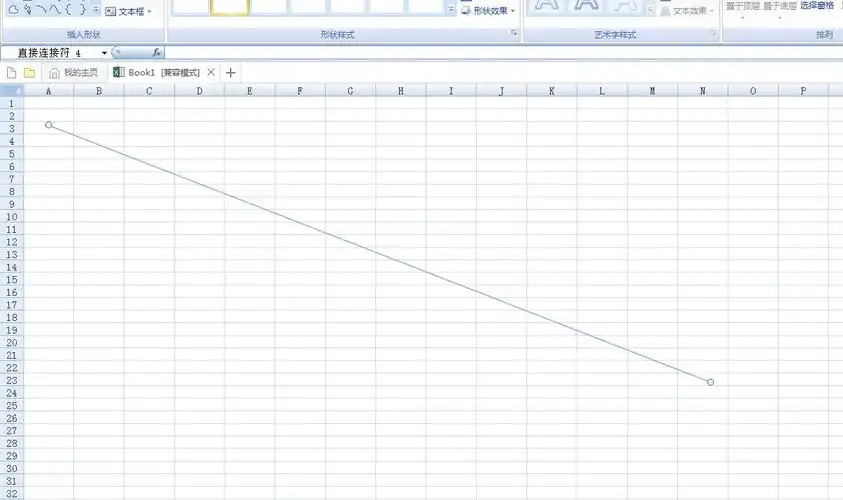Choose the third shape style thumbnail

click(x=269, y=7)
